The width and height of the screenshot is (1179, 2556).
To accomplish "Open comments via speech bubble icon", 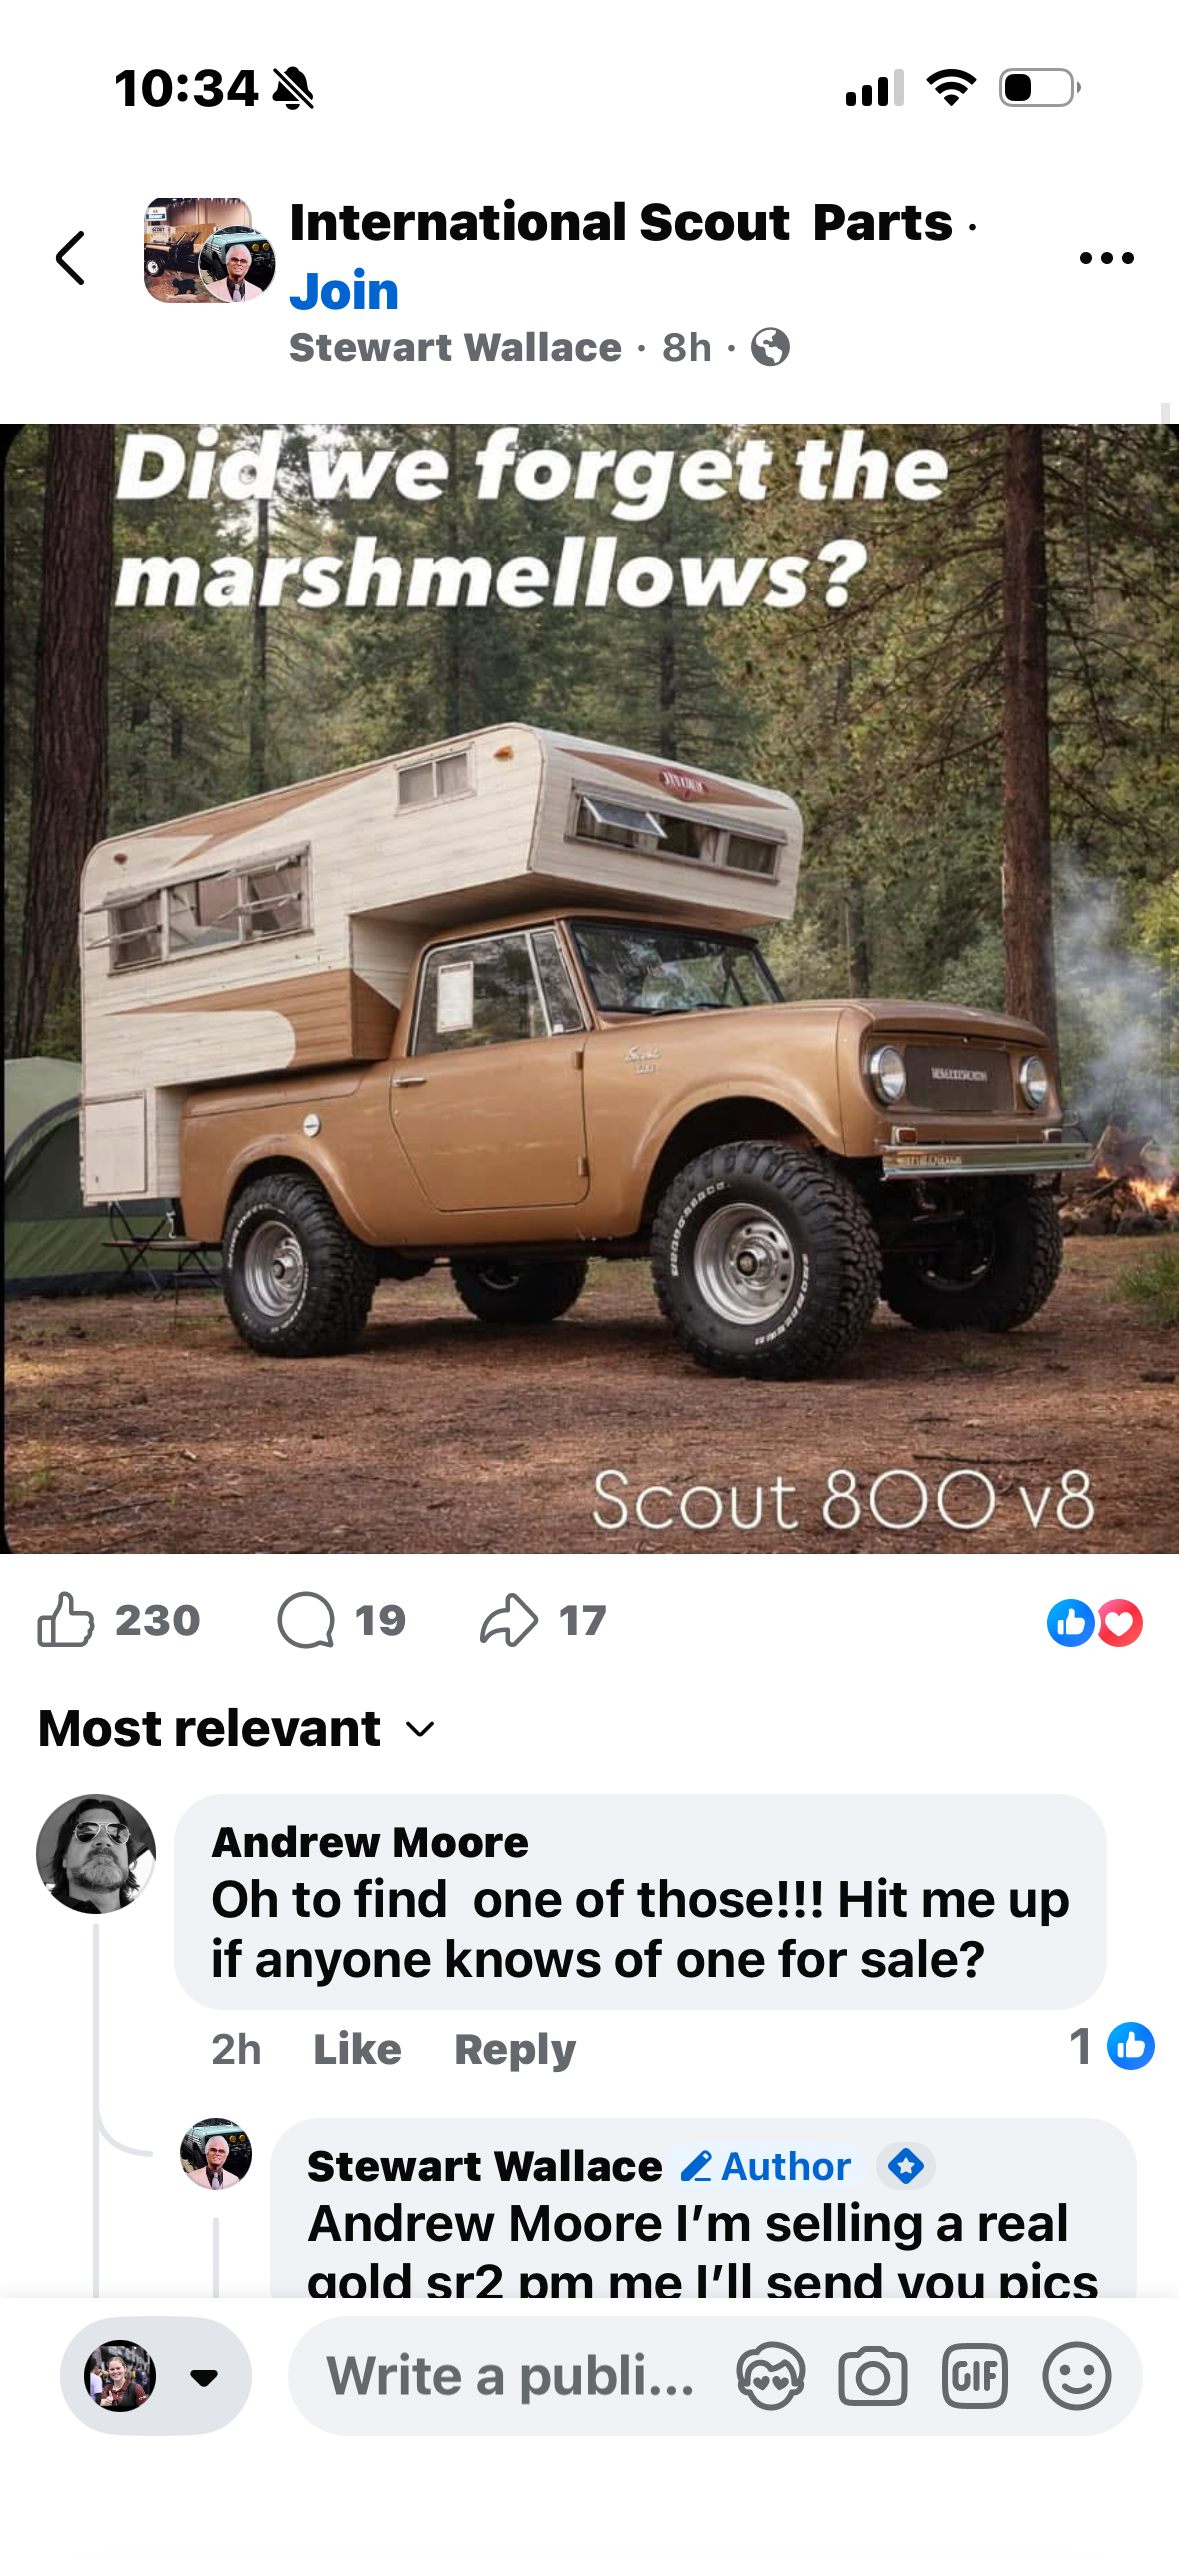I will pos(305,1619).
